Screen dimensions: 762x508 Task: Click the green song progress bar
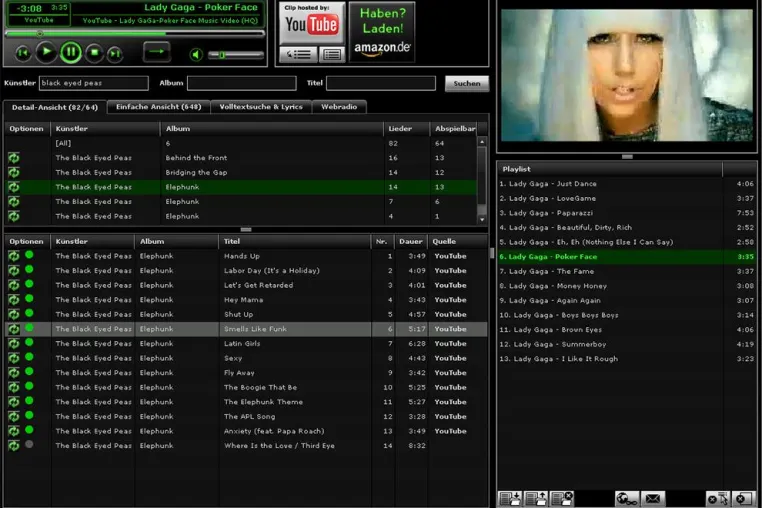[135, 34]
